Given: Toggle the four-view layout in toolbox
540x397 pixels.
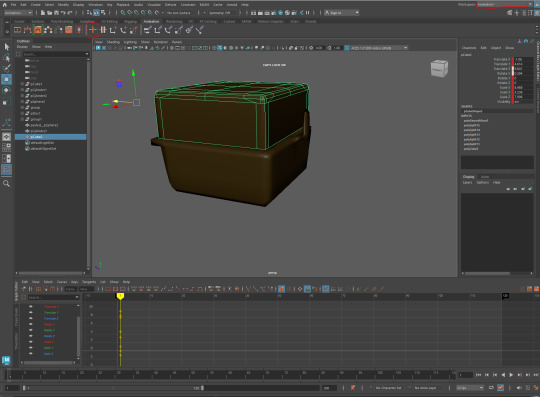Looking at the screenshot, I should (7, 147).
